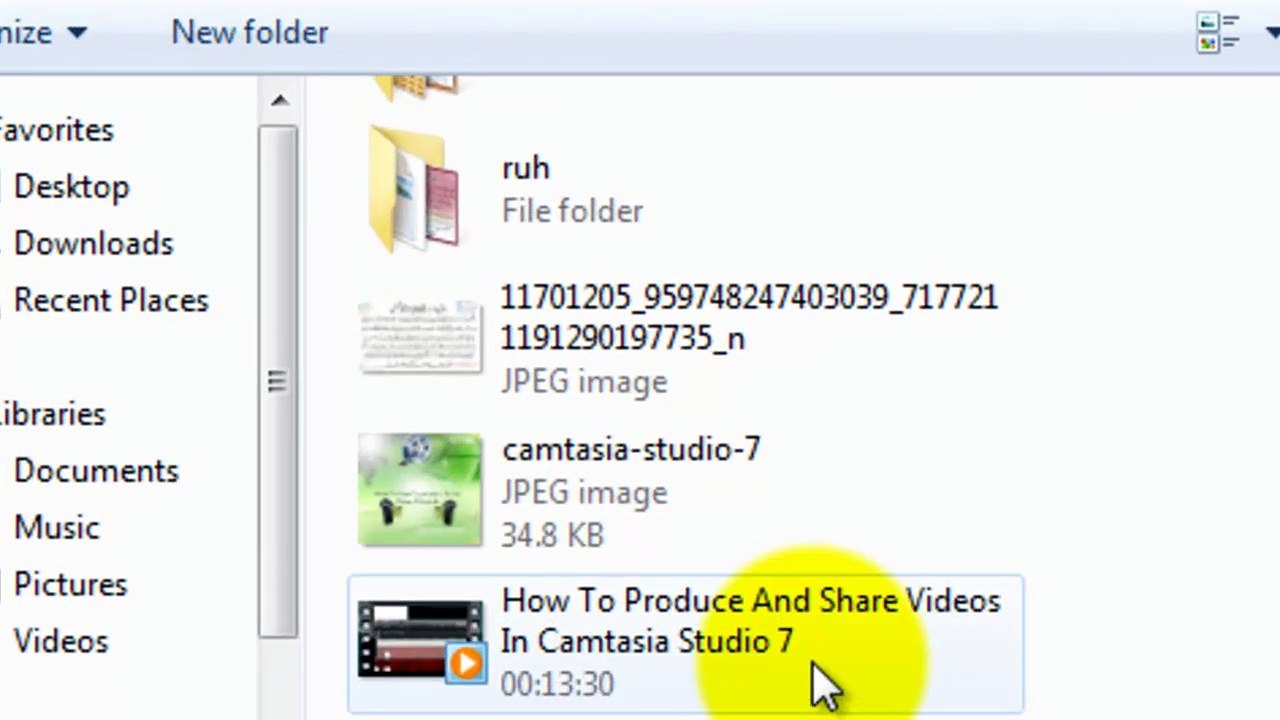Click the file name 'ruh'
Image resolution: width=1280 pixels, height=720 pixels.
(x=525, y=168)
